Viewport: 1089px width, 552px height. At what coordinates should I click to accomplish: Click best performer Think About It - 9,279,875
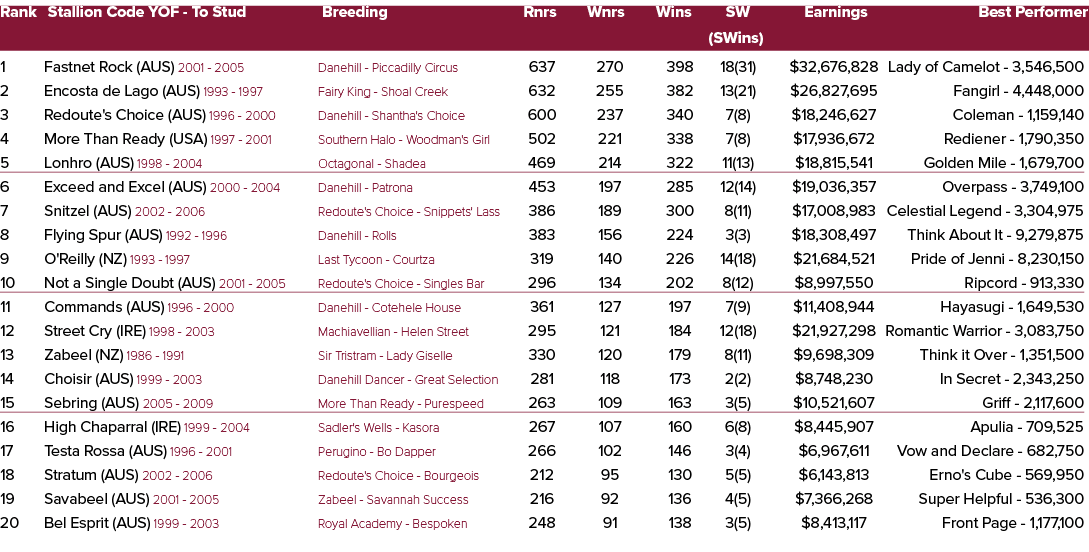click(995, 235)
